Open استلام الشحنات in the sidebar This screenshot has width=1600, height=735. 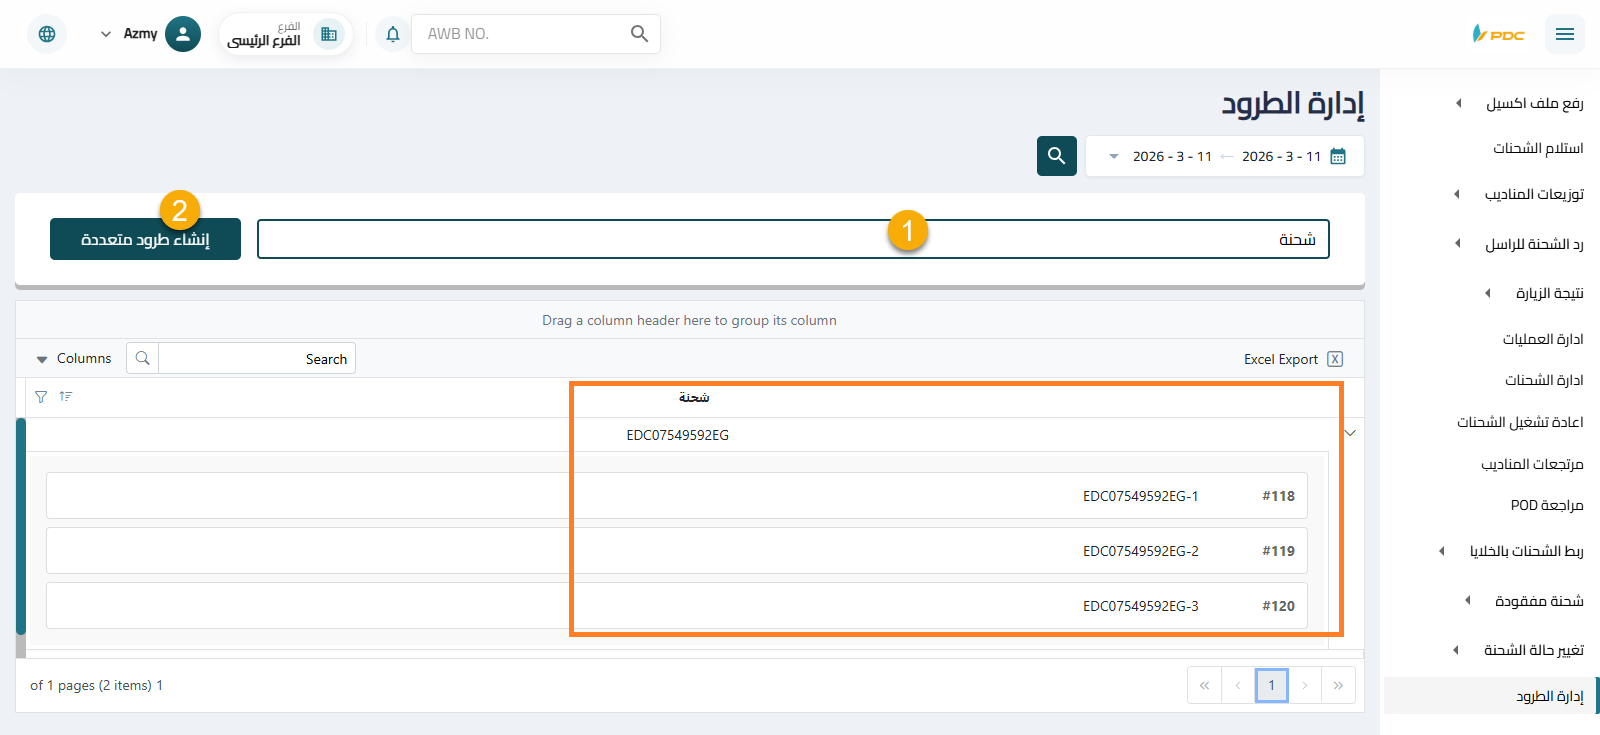(1537, 148)
